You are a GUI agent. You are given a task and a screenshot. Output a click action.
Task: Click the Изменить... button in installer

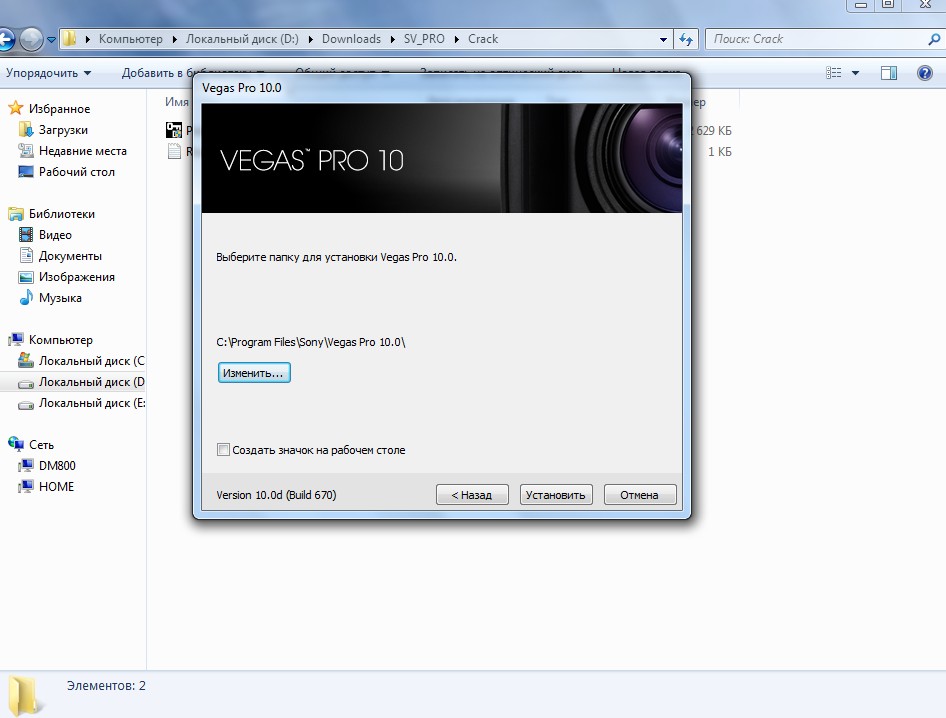click(x=254, y=373)
